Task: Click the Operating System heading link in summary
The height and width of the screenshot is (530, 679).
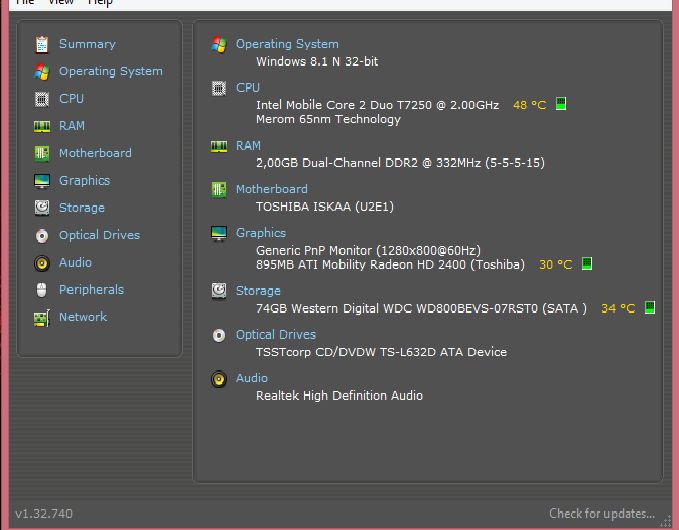Action: click(287, 44)
